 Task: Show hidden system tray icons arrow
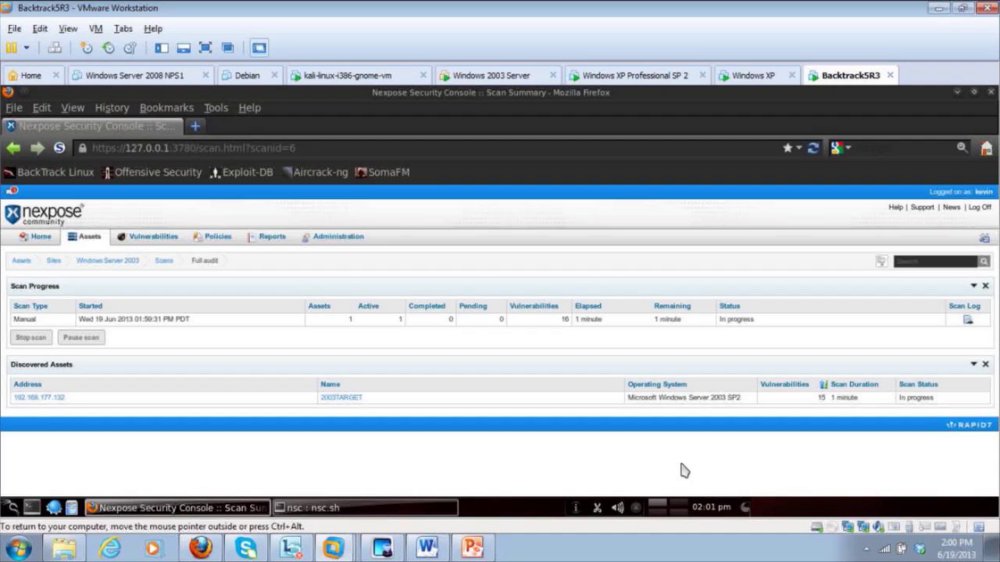click(x=866, y=549)
